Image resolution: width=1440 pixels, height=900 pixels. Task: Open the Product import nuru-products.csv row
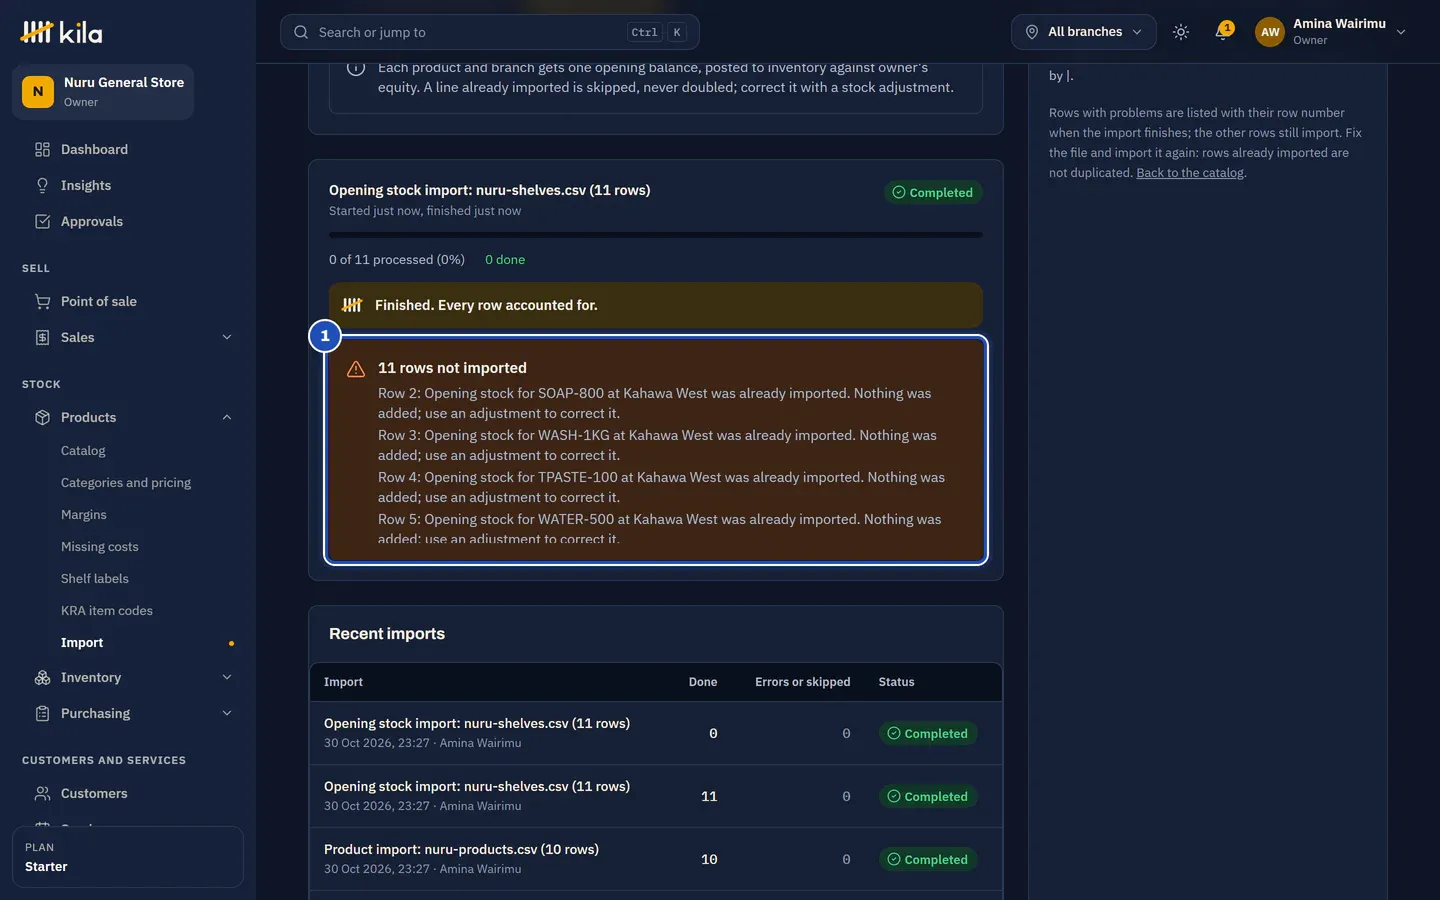[656, 859]
